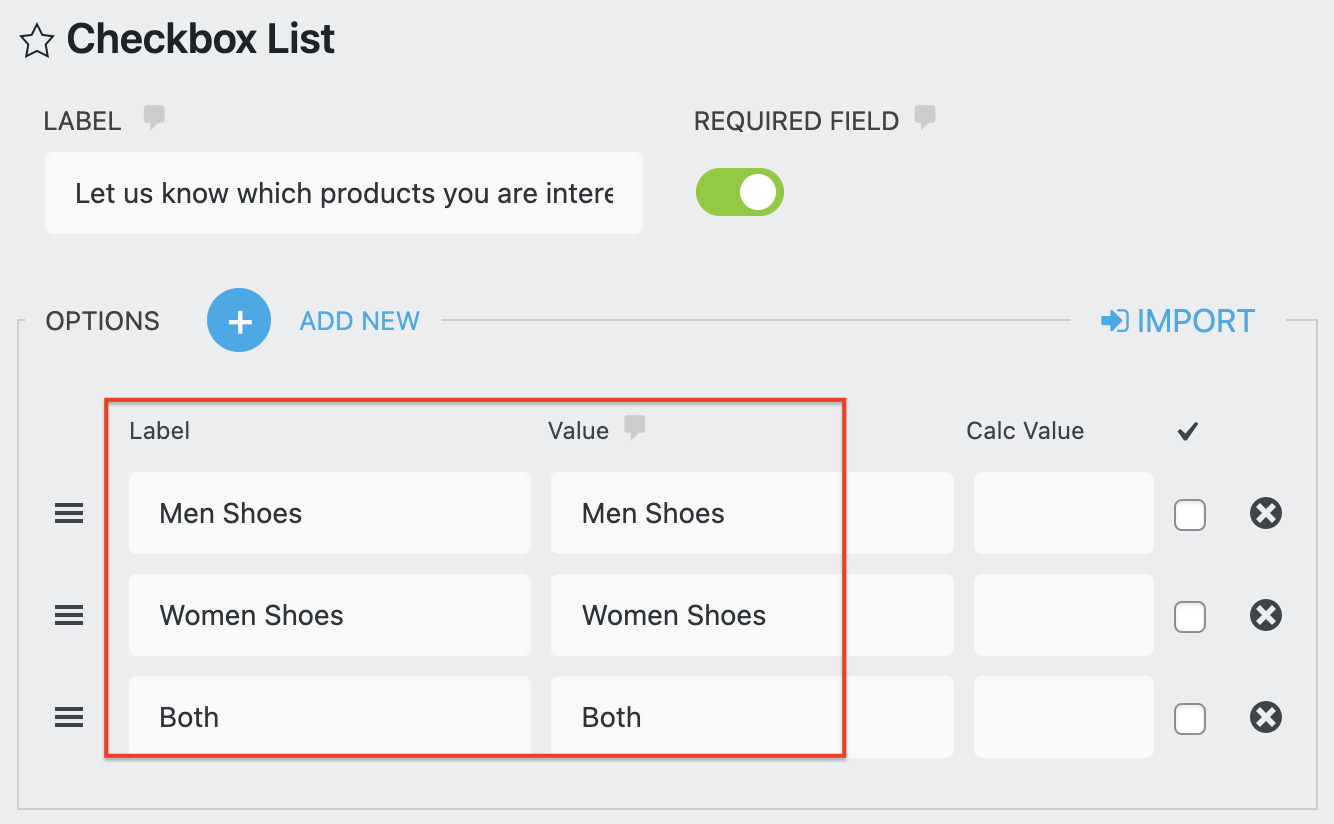1334x824 pixels.
Task: Click the Calc Value field for Men Shoes
Action: click(x=1063, y=513)
